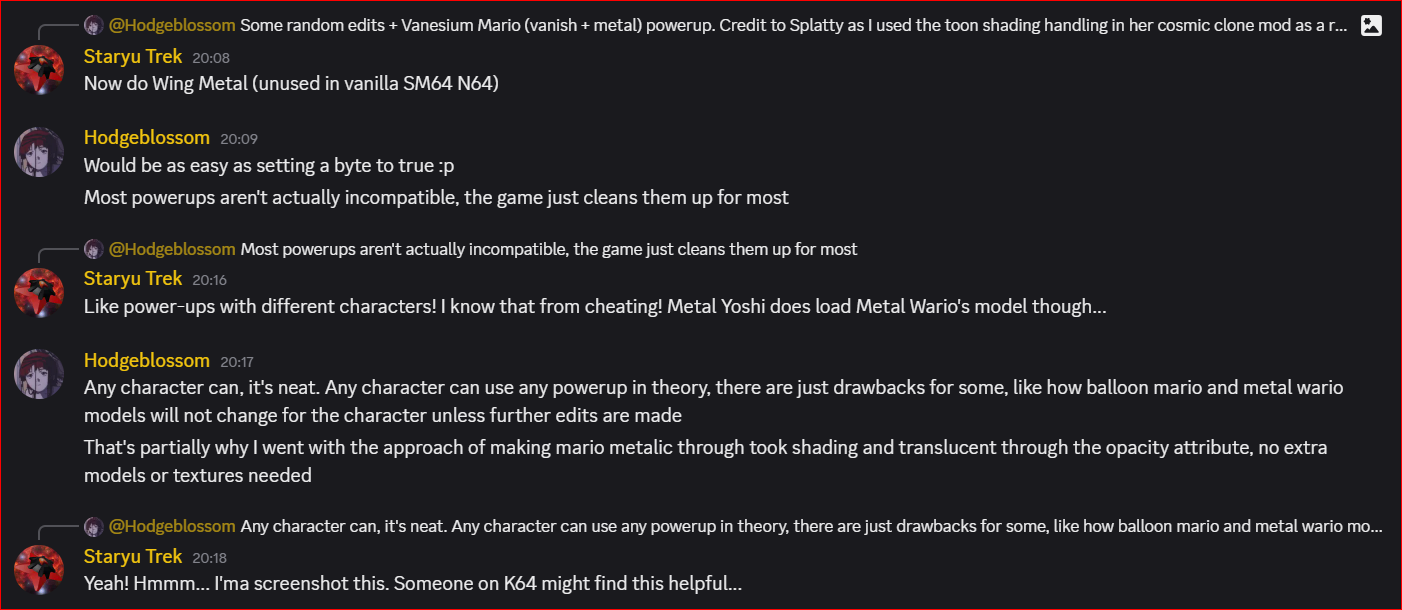1402x610 pixels.
Task: Click @Hodgeblossom mention above the 20:18 message
Action: [172, 526]
